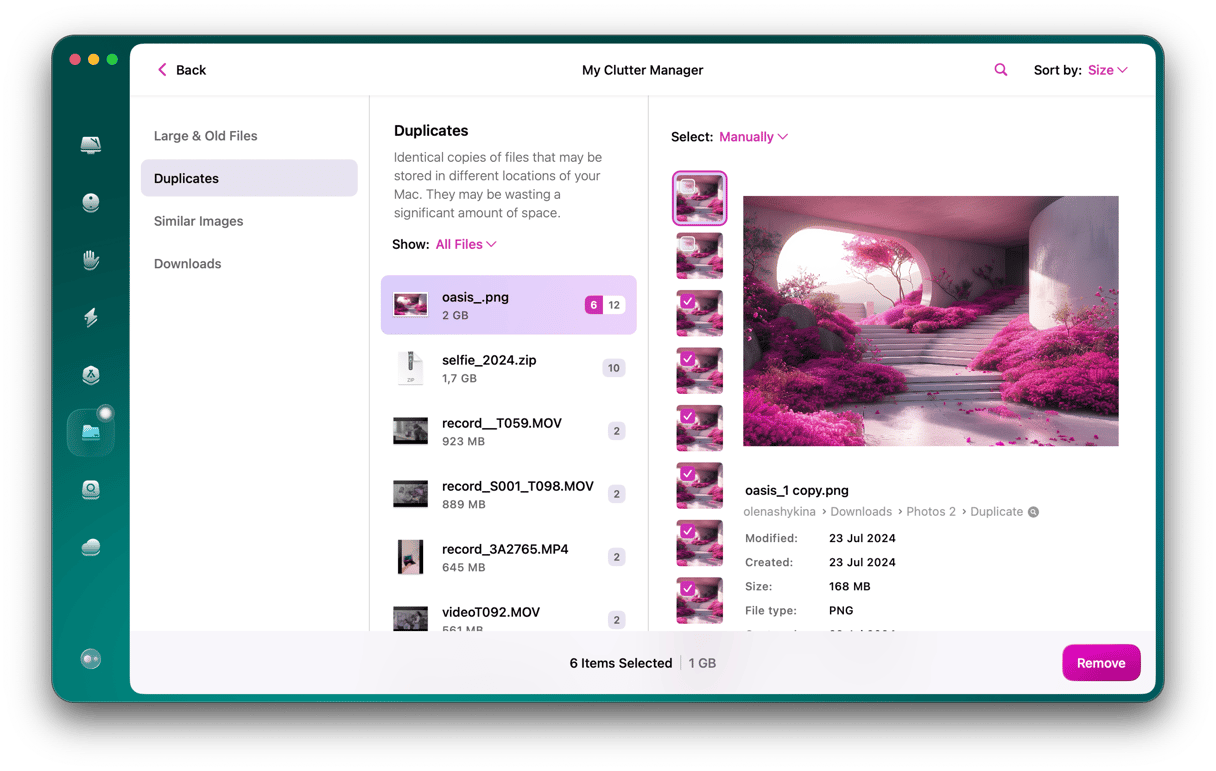This screenshot has width=1216, height=771.
Task: Click the record_3A2765.MP4 video icon
Action: [x=410, y=557]
